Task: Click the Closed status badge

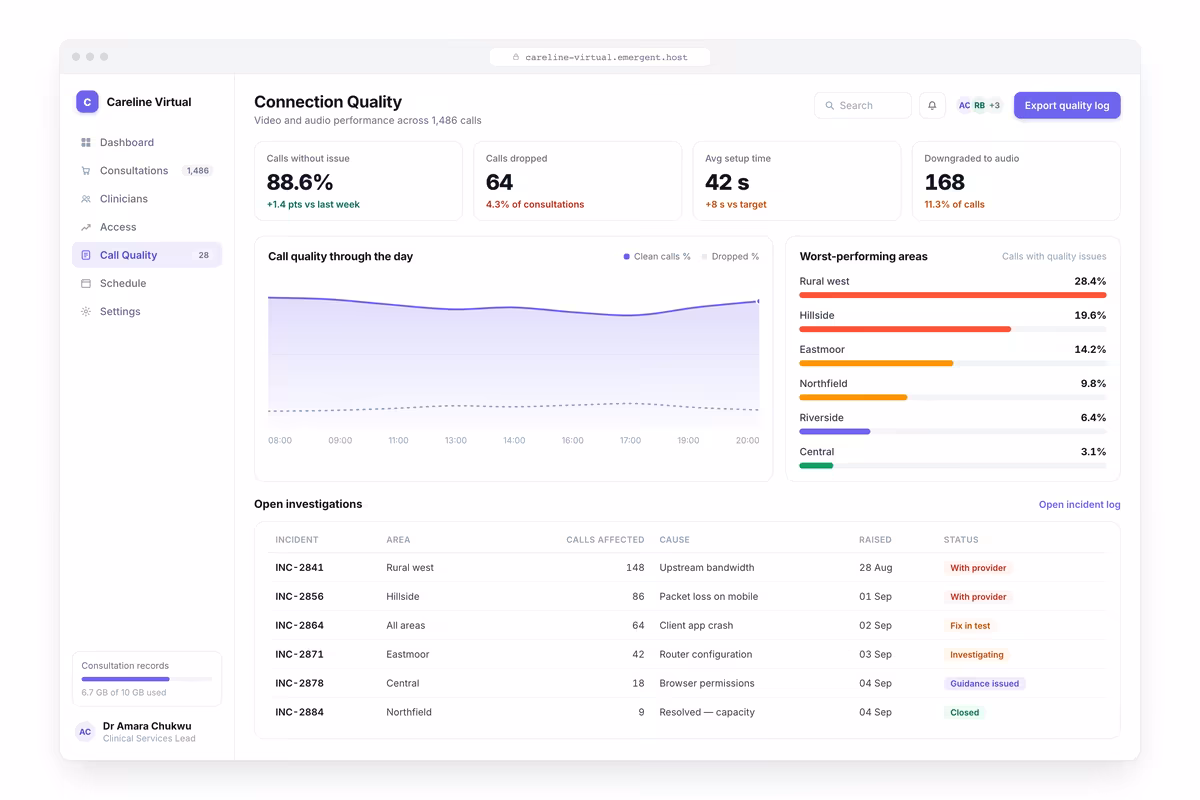Action: (965, 713)
